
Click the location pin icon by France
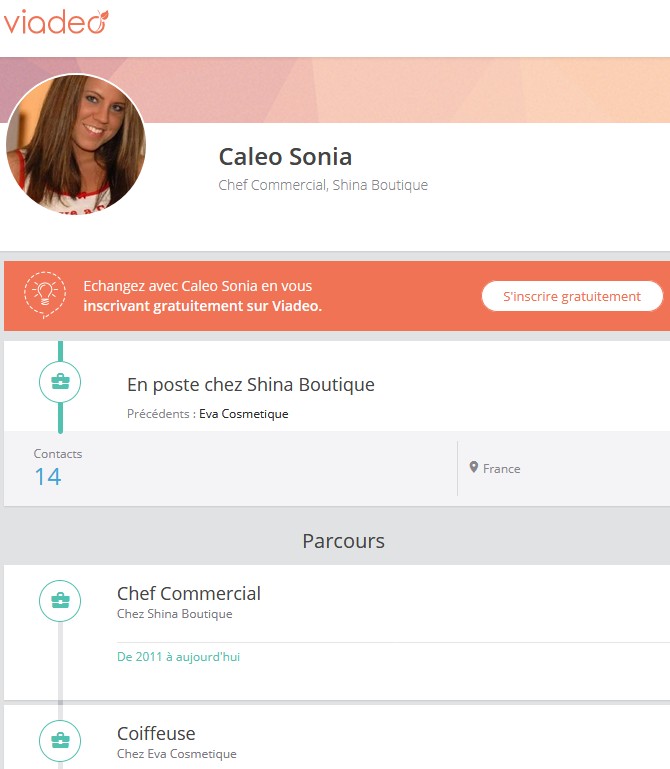[473, 467]
